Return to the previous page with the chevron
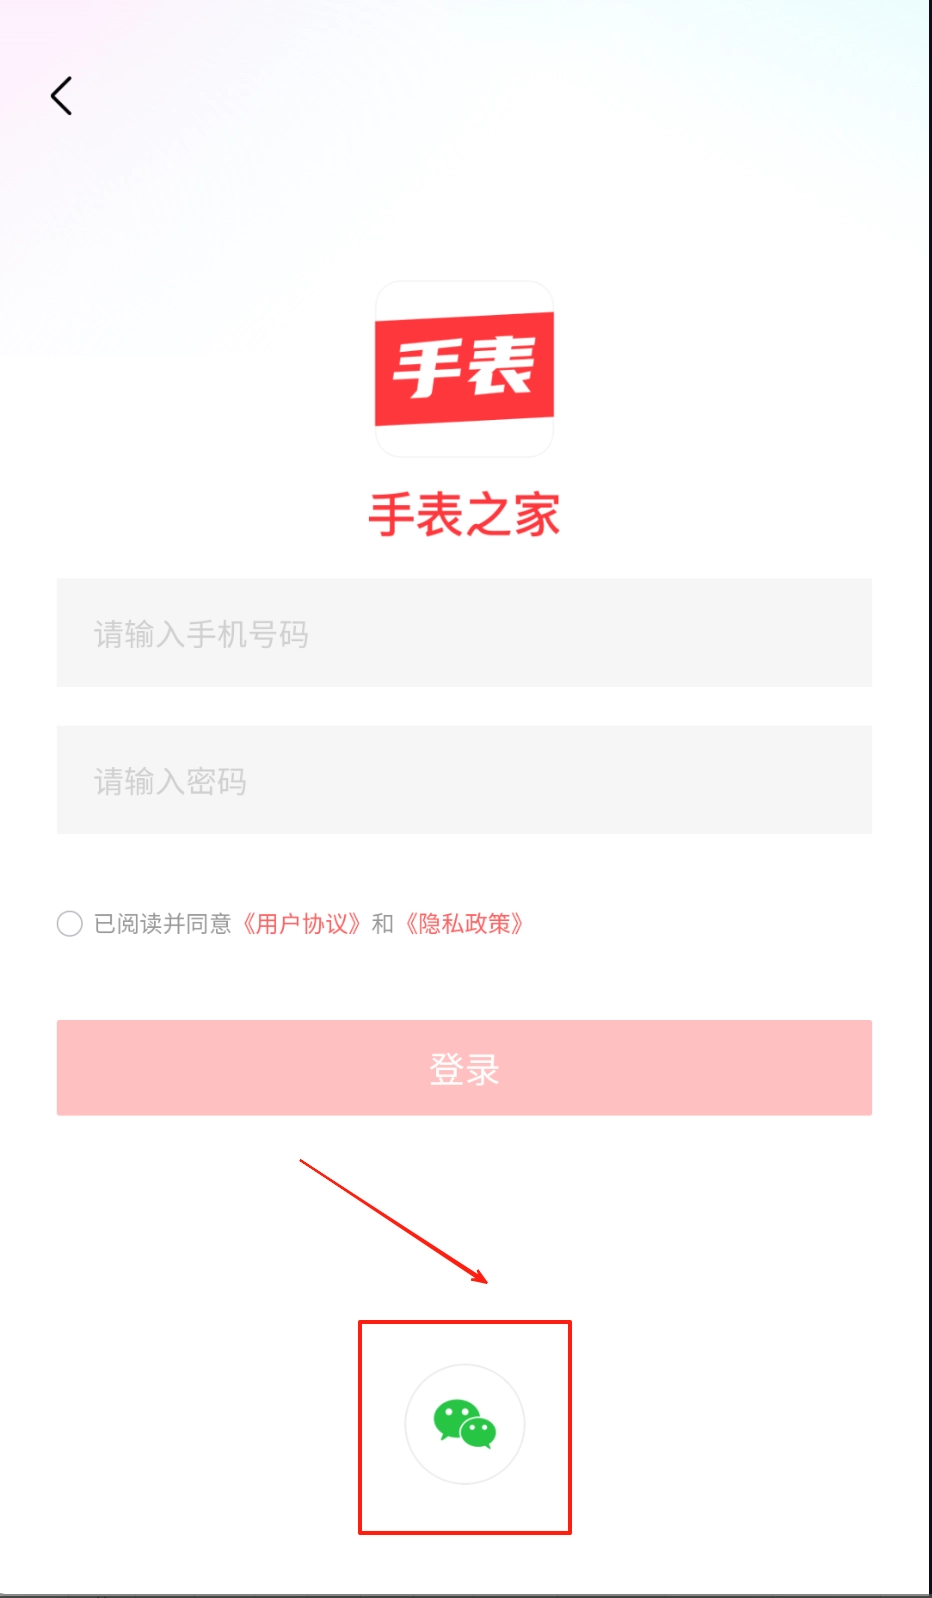 coord(61,96)
